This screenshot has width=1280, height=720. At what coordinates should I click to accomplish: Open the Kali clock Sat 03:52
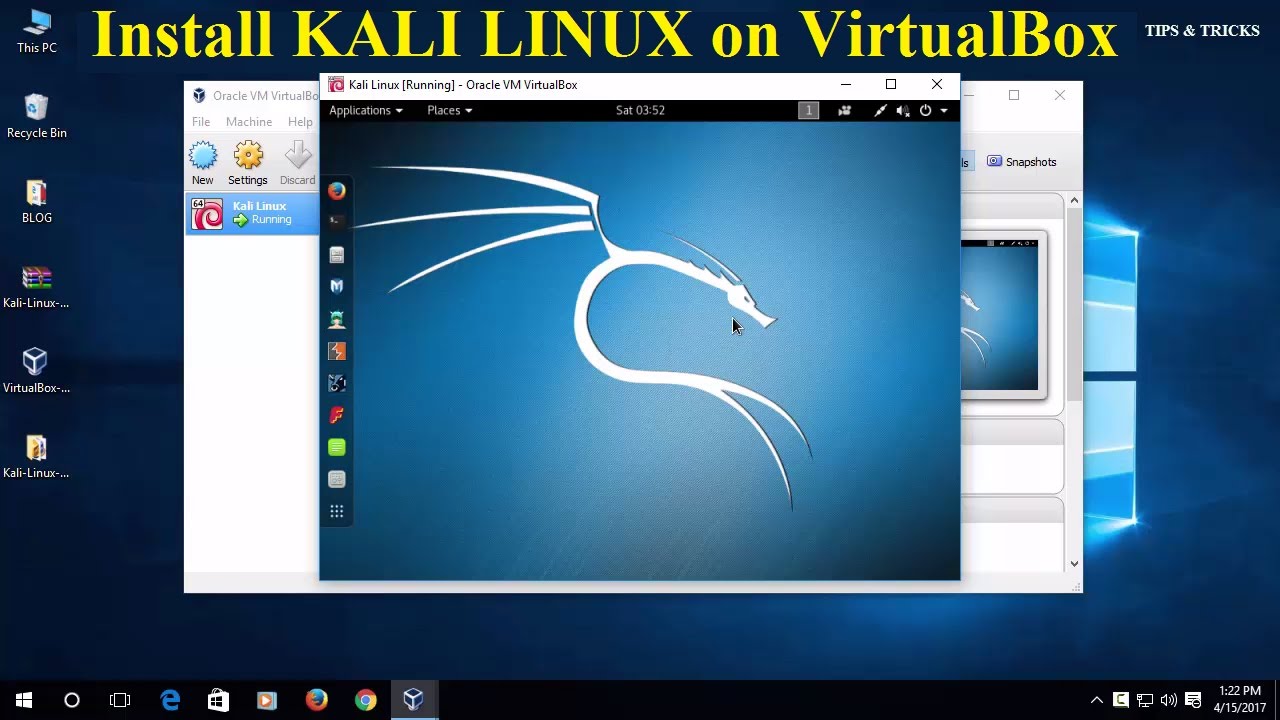pos(640,110)
